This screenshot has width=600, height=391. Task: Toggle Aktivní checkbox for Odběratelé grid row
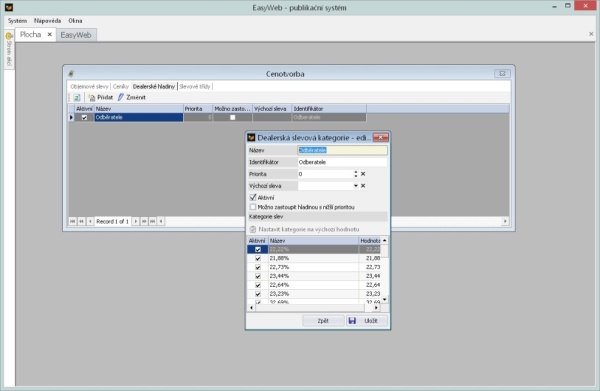click(84, 117)
